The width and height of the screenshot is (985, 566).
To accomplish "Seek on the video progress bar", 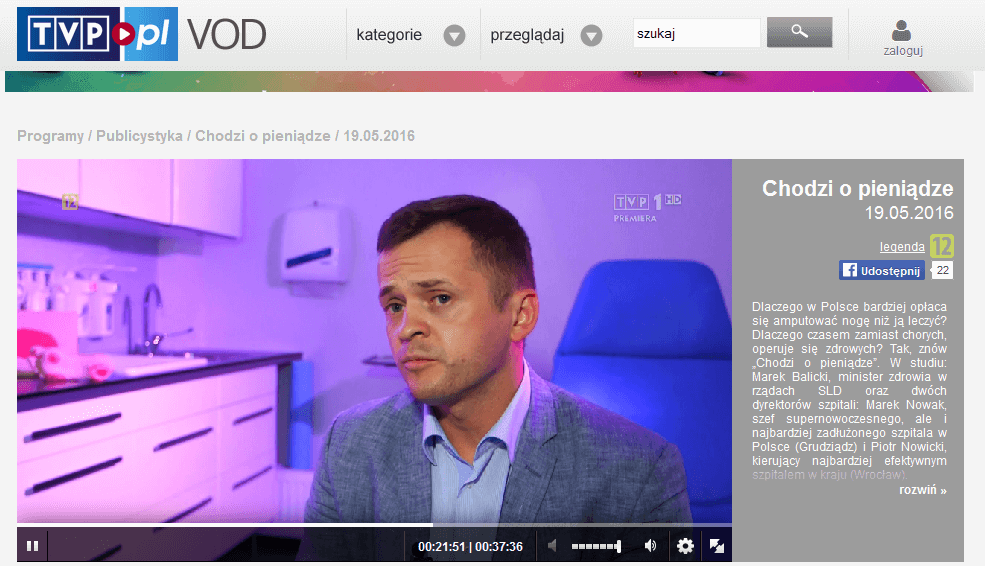I will pos(374,525).
